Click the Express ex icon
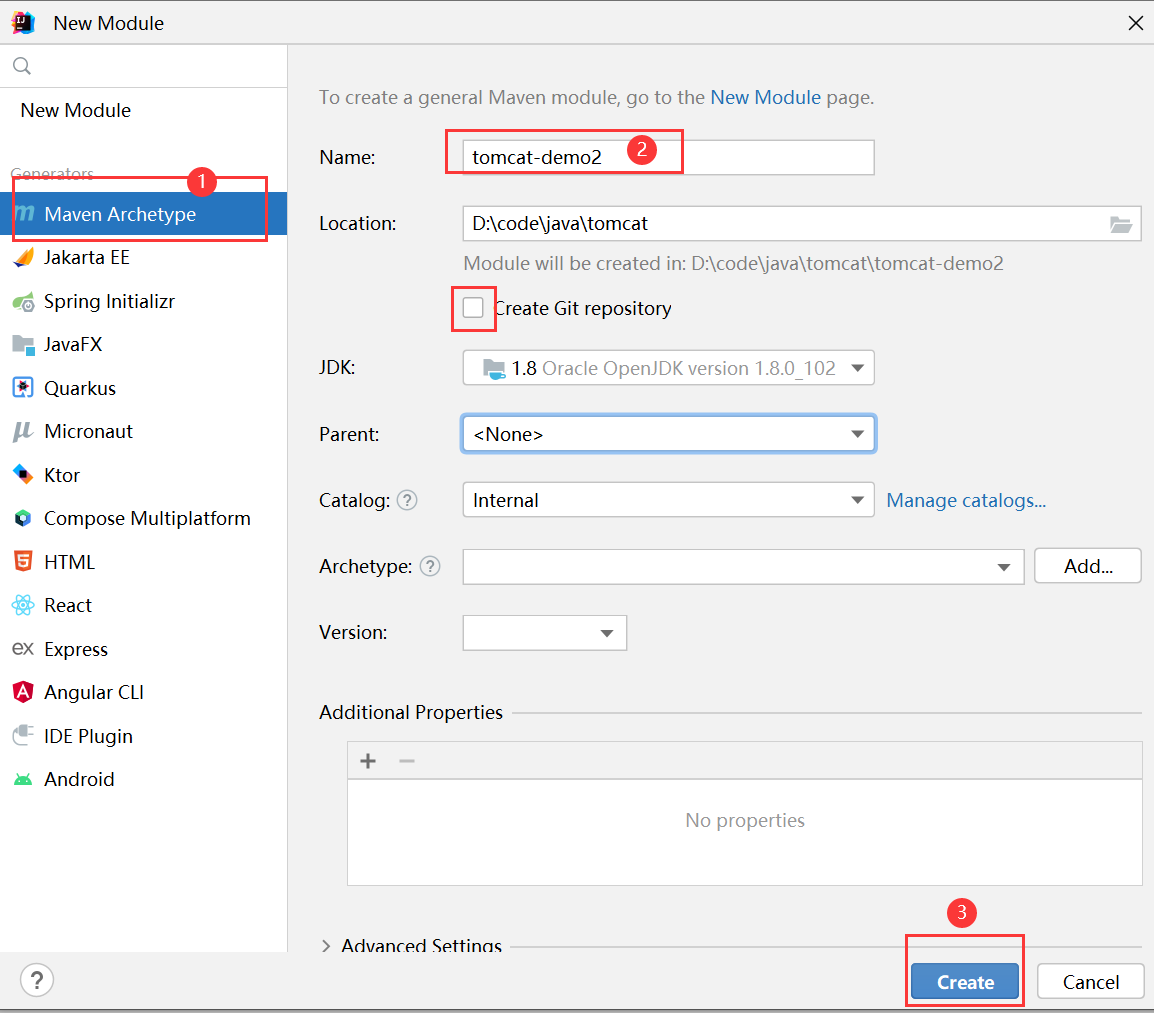Viewport: 1154px width, 1013px height. (x=24, y=649)
